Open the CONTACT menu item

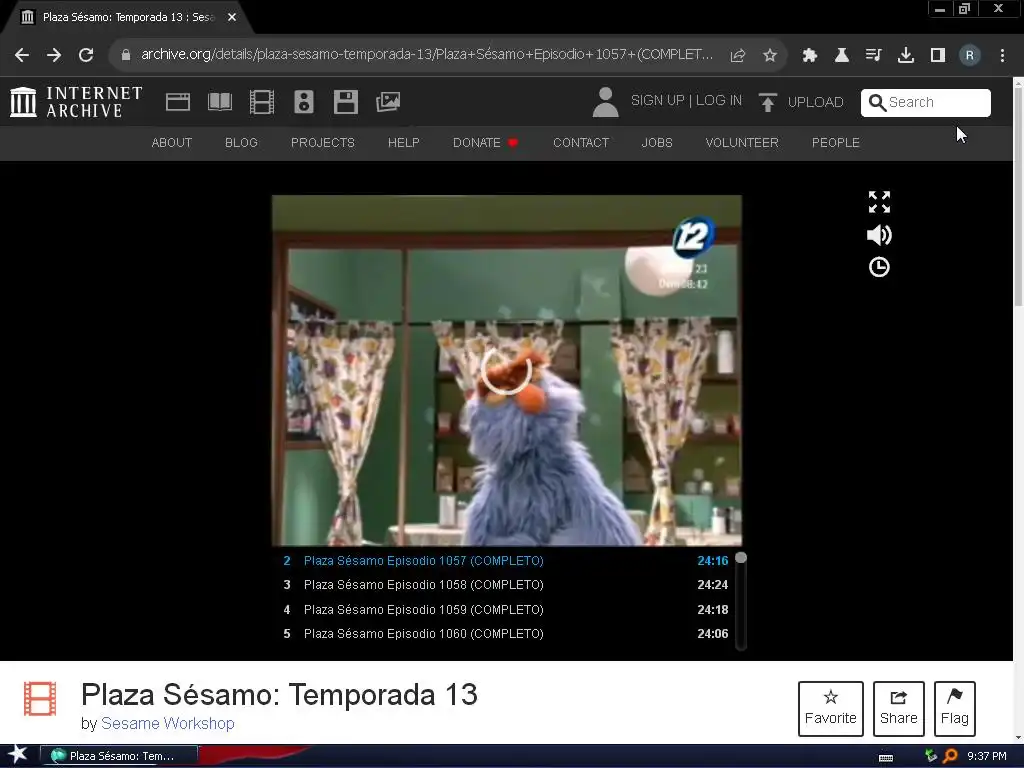pyautogui.click(x=581, y=142)
